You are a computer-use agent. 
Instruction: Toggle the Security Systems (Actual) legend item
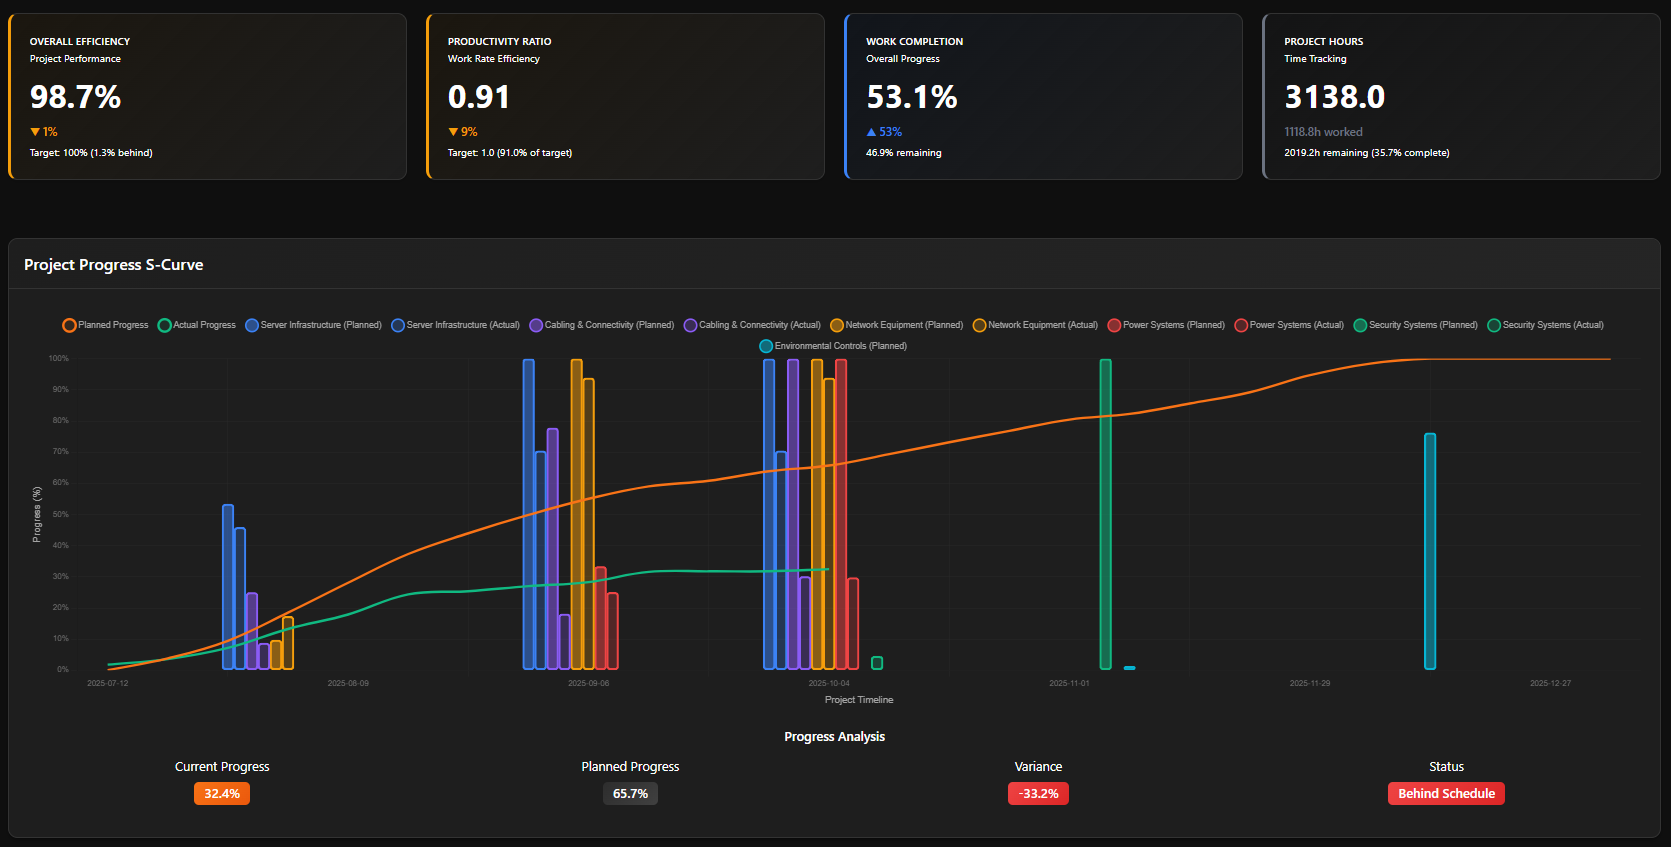click(x=1494, y=325)
